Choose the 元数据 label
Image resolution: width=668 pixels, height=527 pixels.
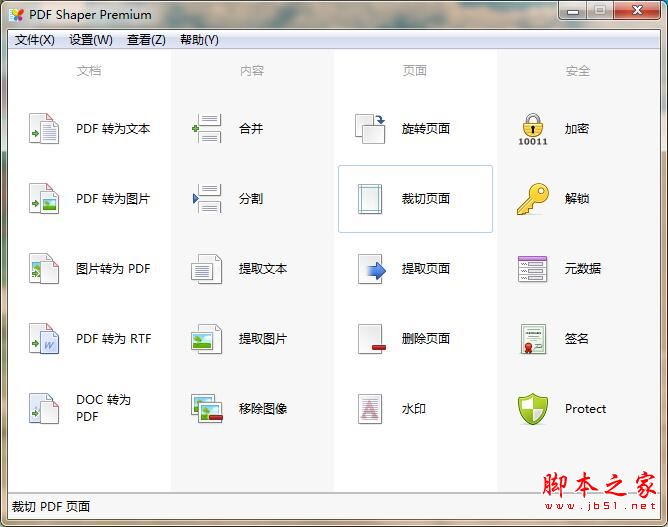click(583, 269)
